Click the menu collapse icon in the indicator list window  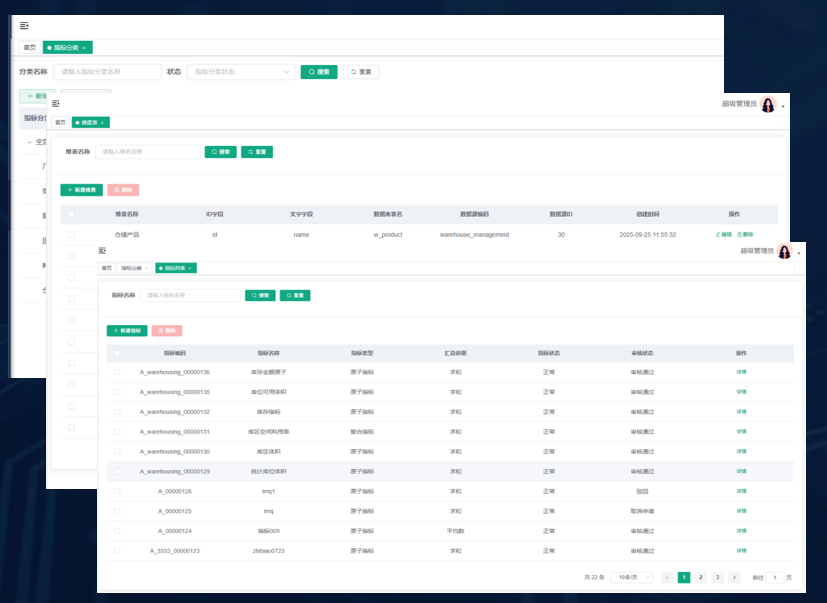102,250
